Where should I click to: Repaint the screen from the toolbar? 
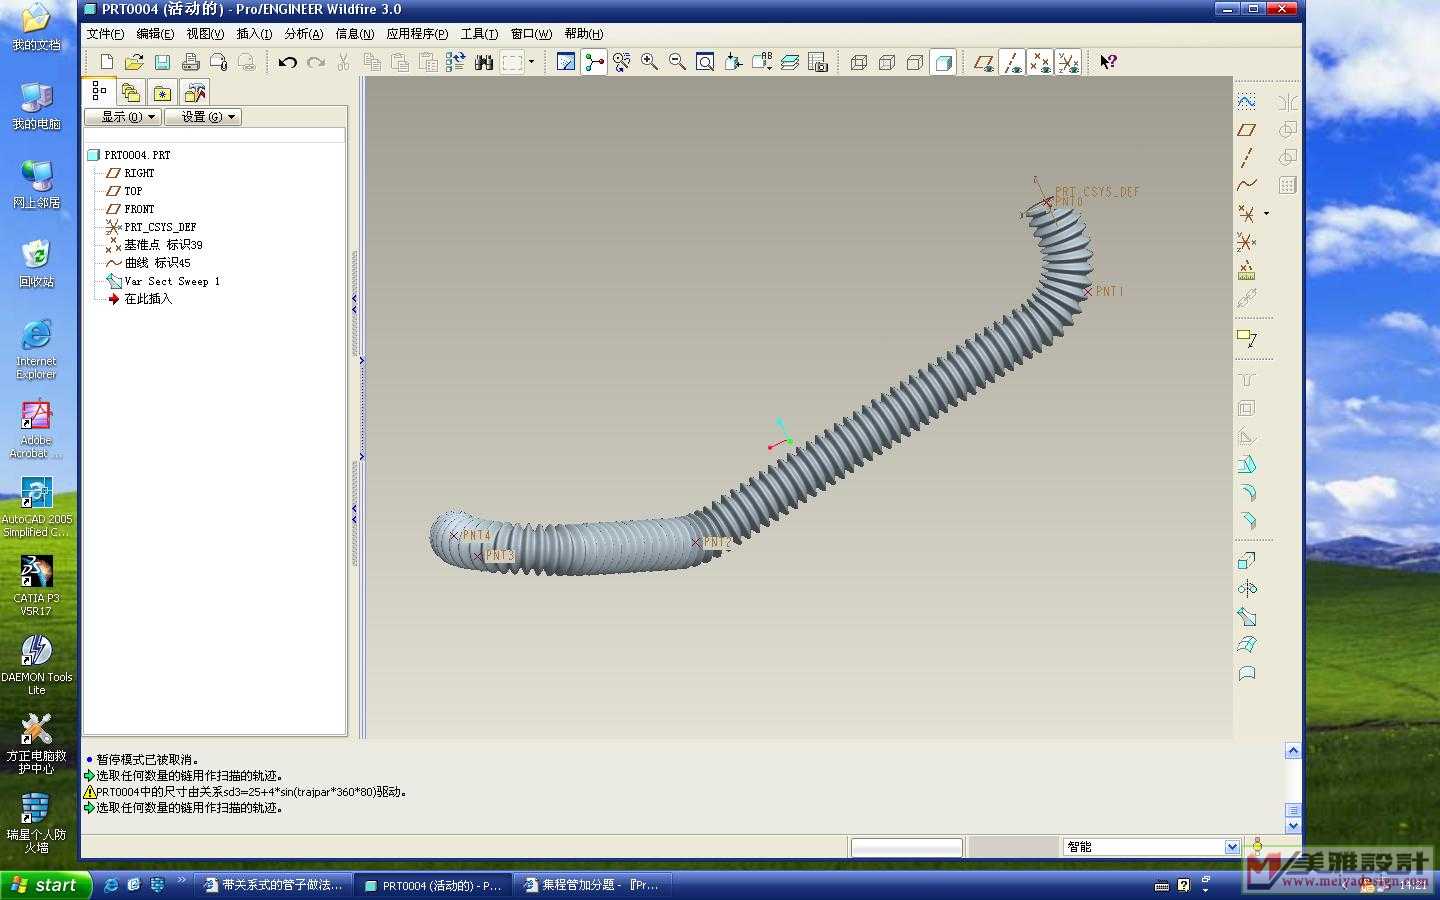coord(566,62)
